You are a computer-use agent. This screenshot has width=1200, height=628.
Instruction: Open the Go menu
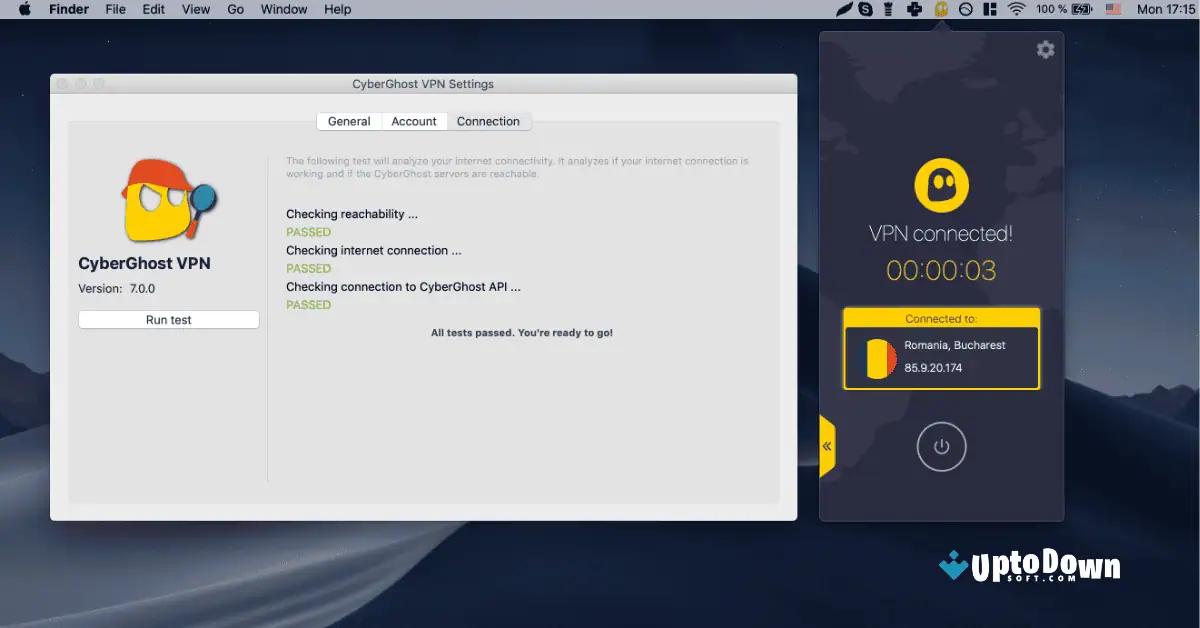tap(235, 9)
